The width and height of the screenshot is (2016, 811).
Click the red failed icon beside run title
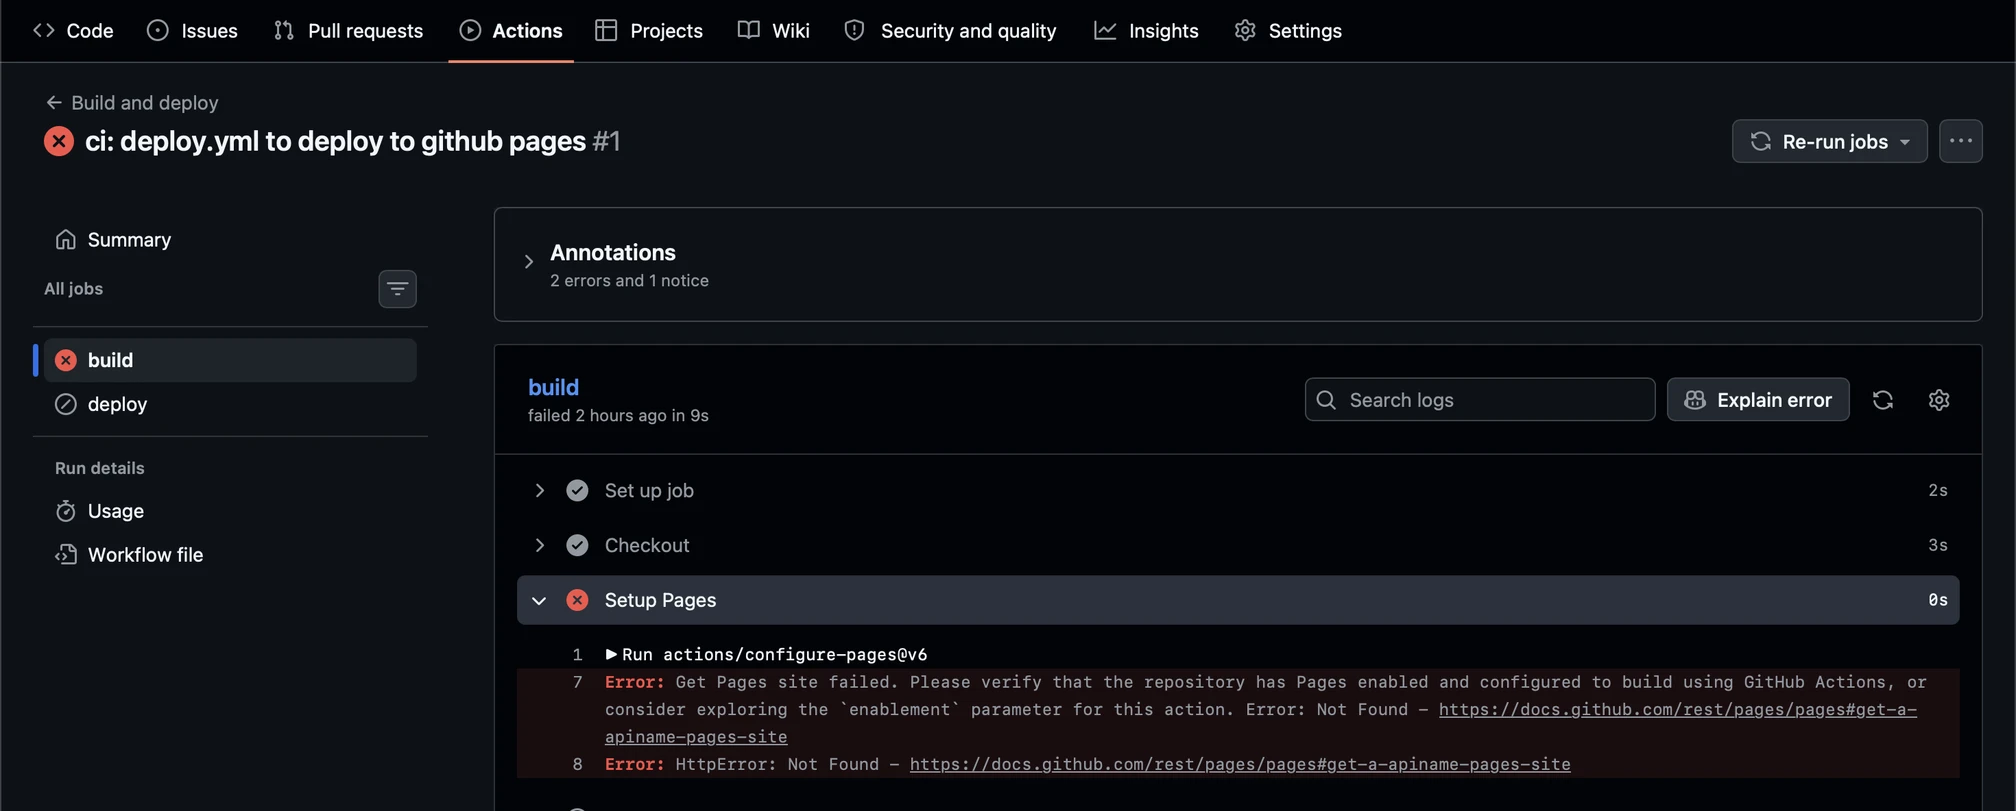point(59,141)
